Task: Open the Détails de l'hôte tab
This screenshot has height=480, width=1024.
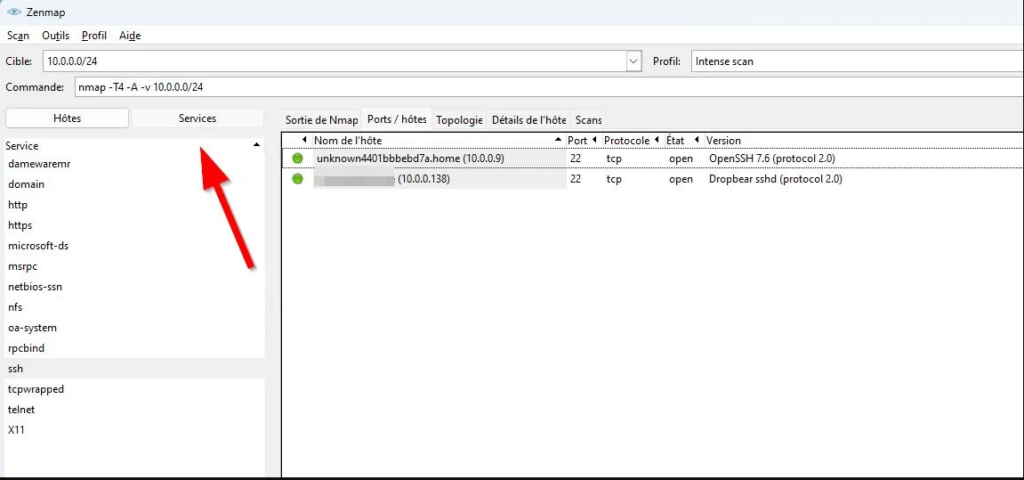Action: 528,120
